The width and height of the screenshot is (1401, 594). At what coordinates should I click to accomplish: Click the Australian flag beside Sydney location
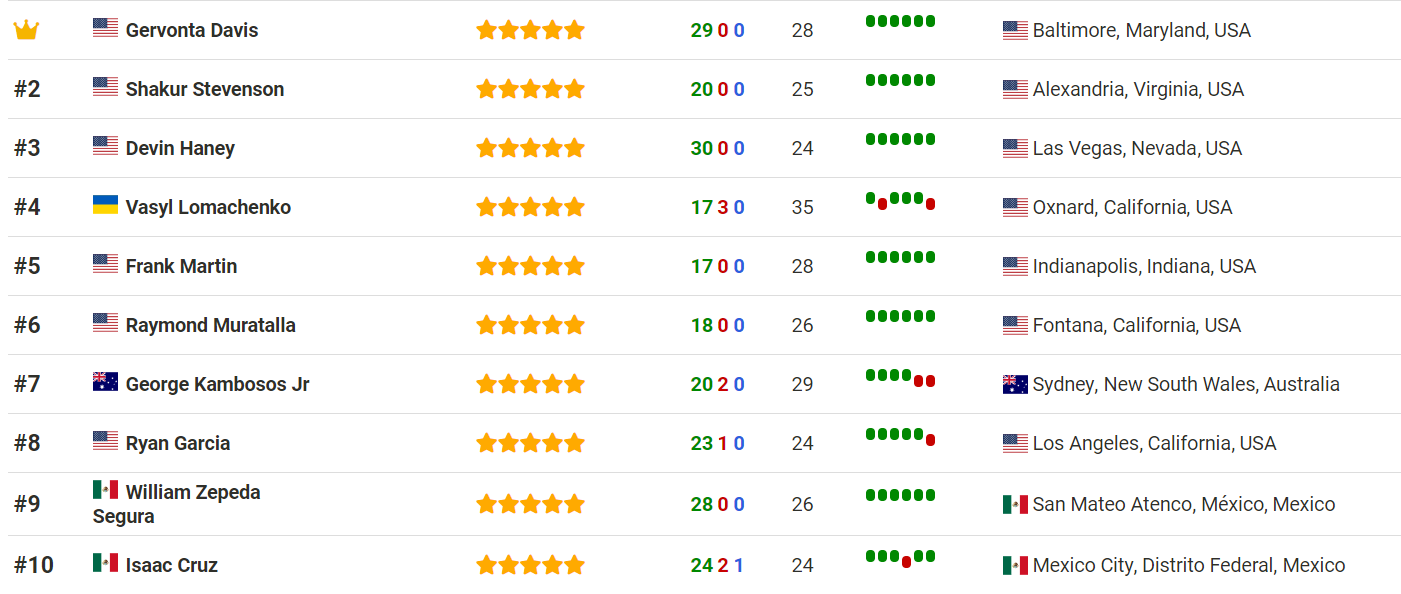tap(1015, 385)
